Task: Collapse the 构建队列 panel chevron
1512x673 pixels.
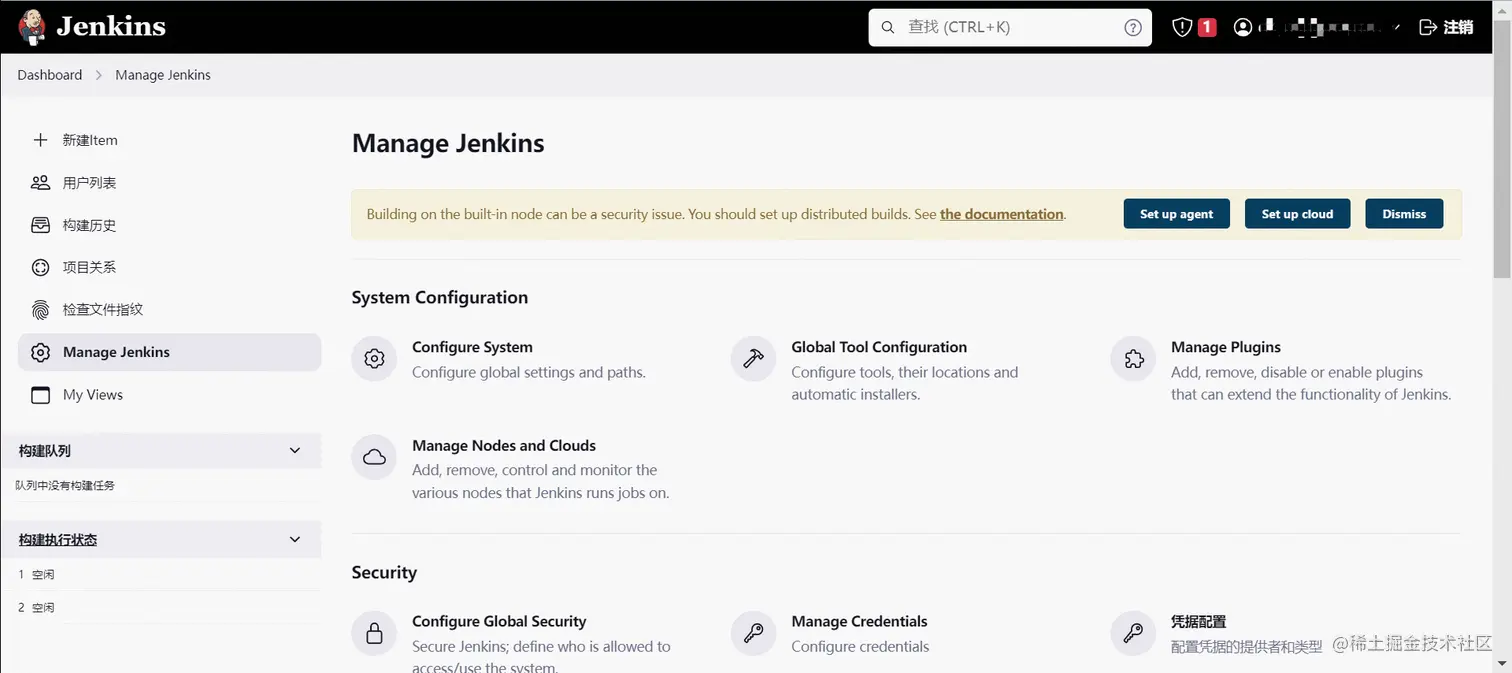Action: (x=295, y=451)
